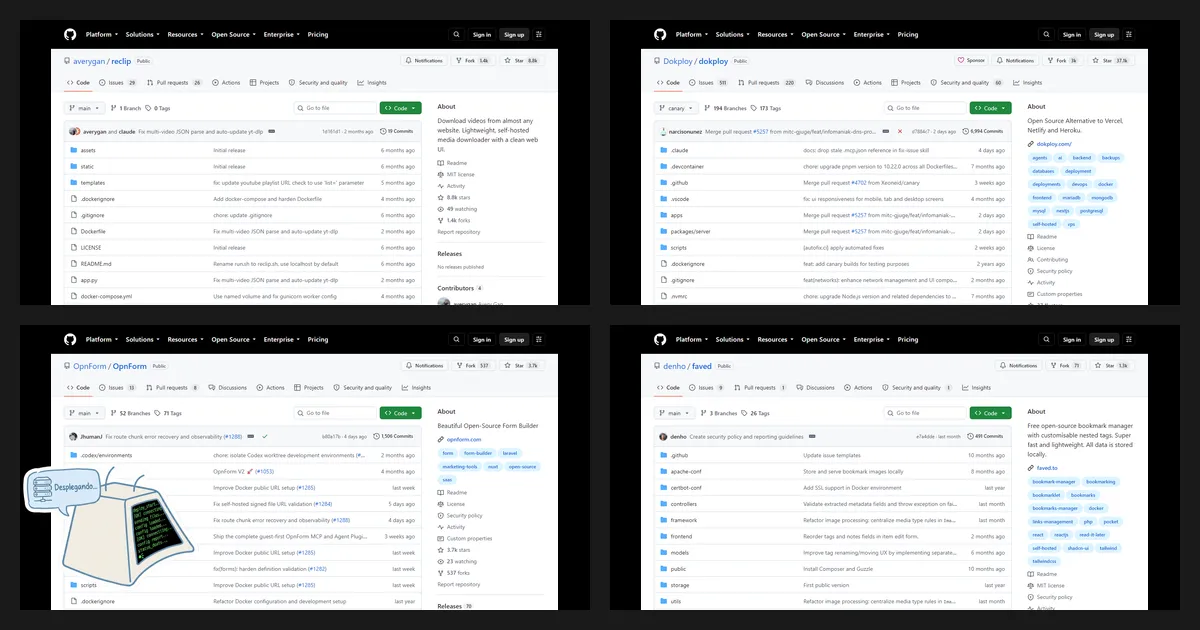Click the red failed-check X icon in dokploy

coord(900,131)
